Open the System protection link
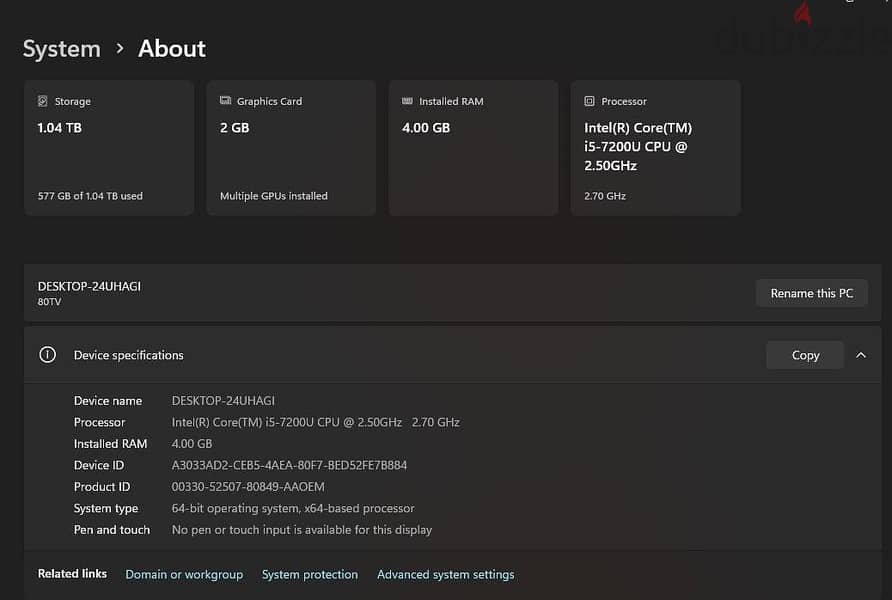The image size is (892, 600). [x=310, y=574]
